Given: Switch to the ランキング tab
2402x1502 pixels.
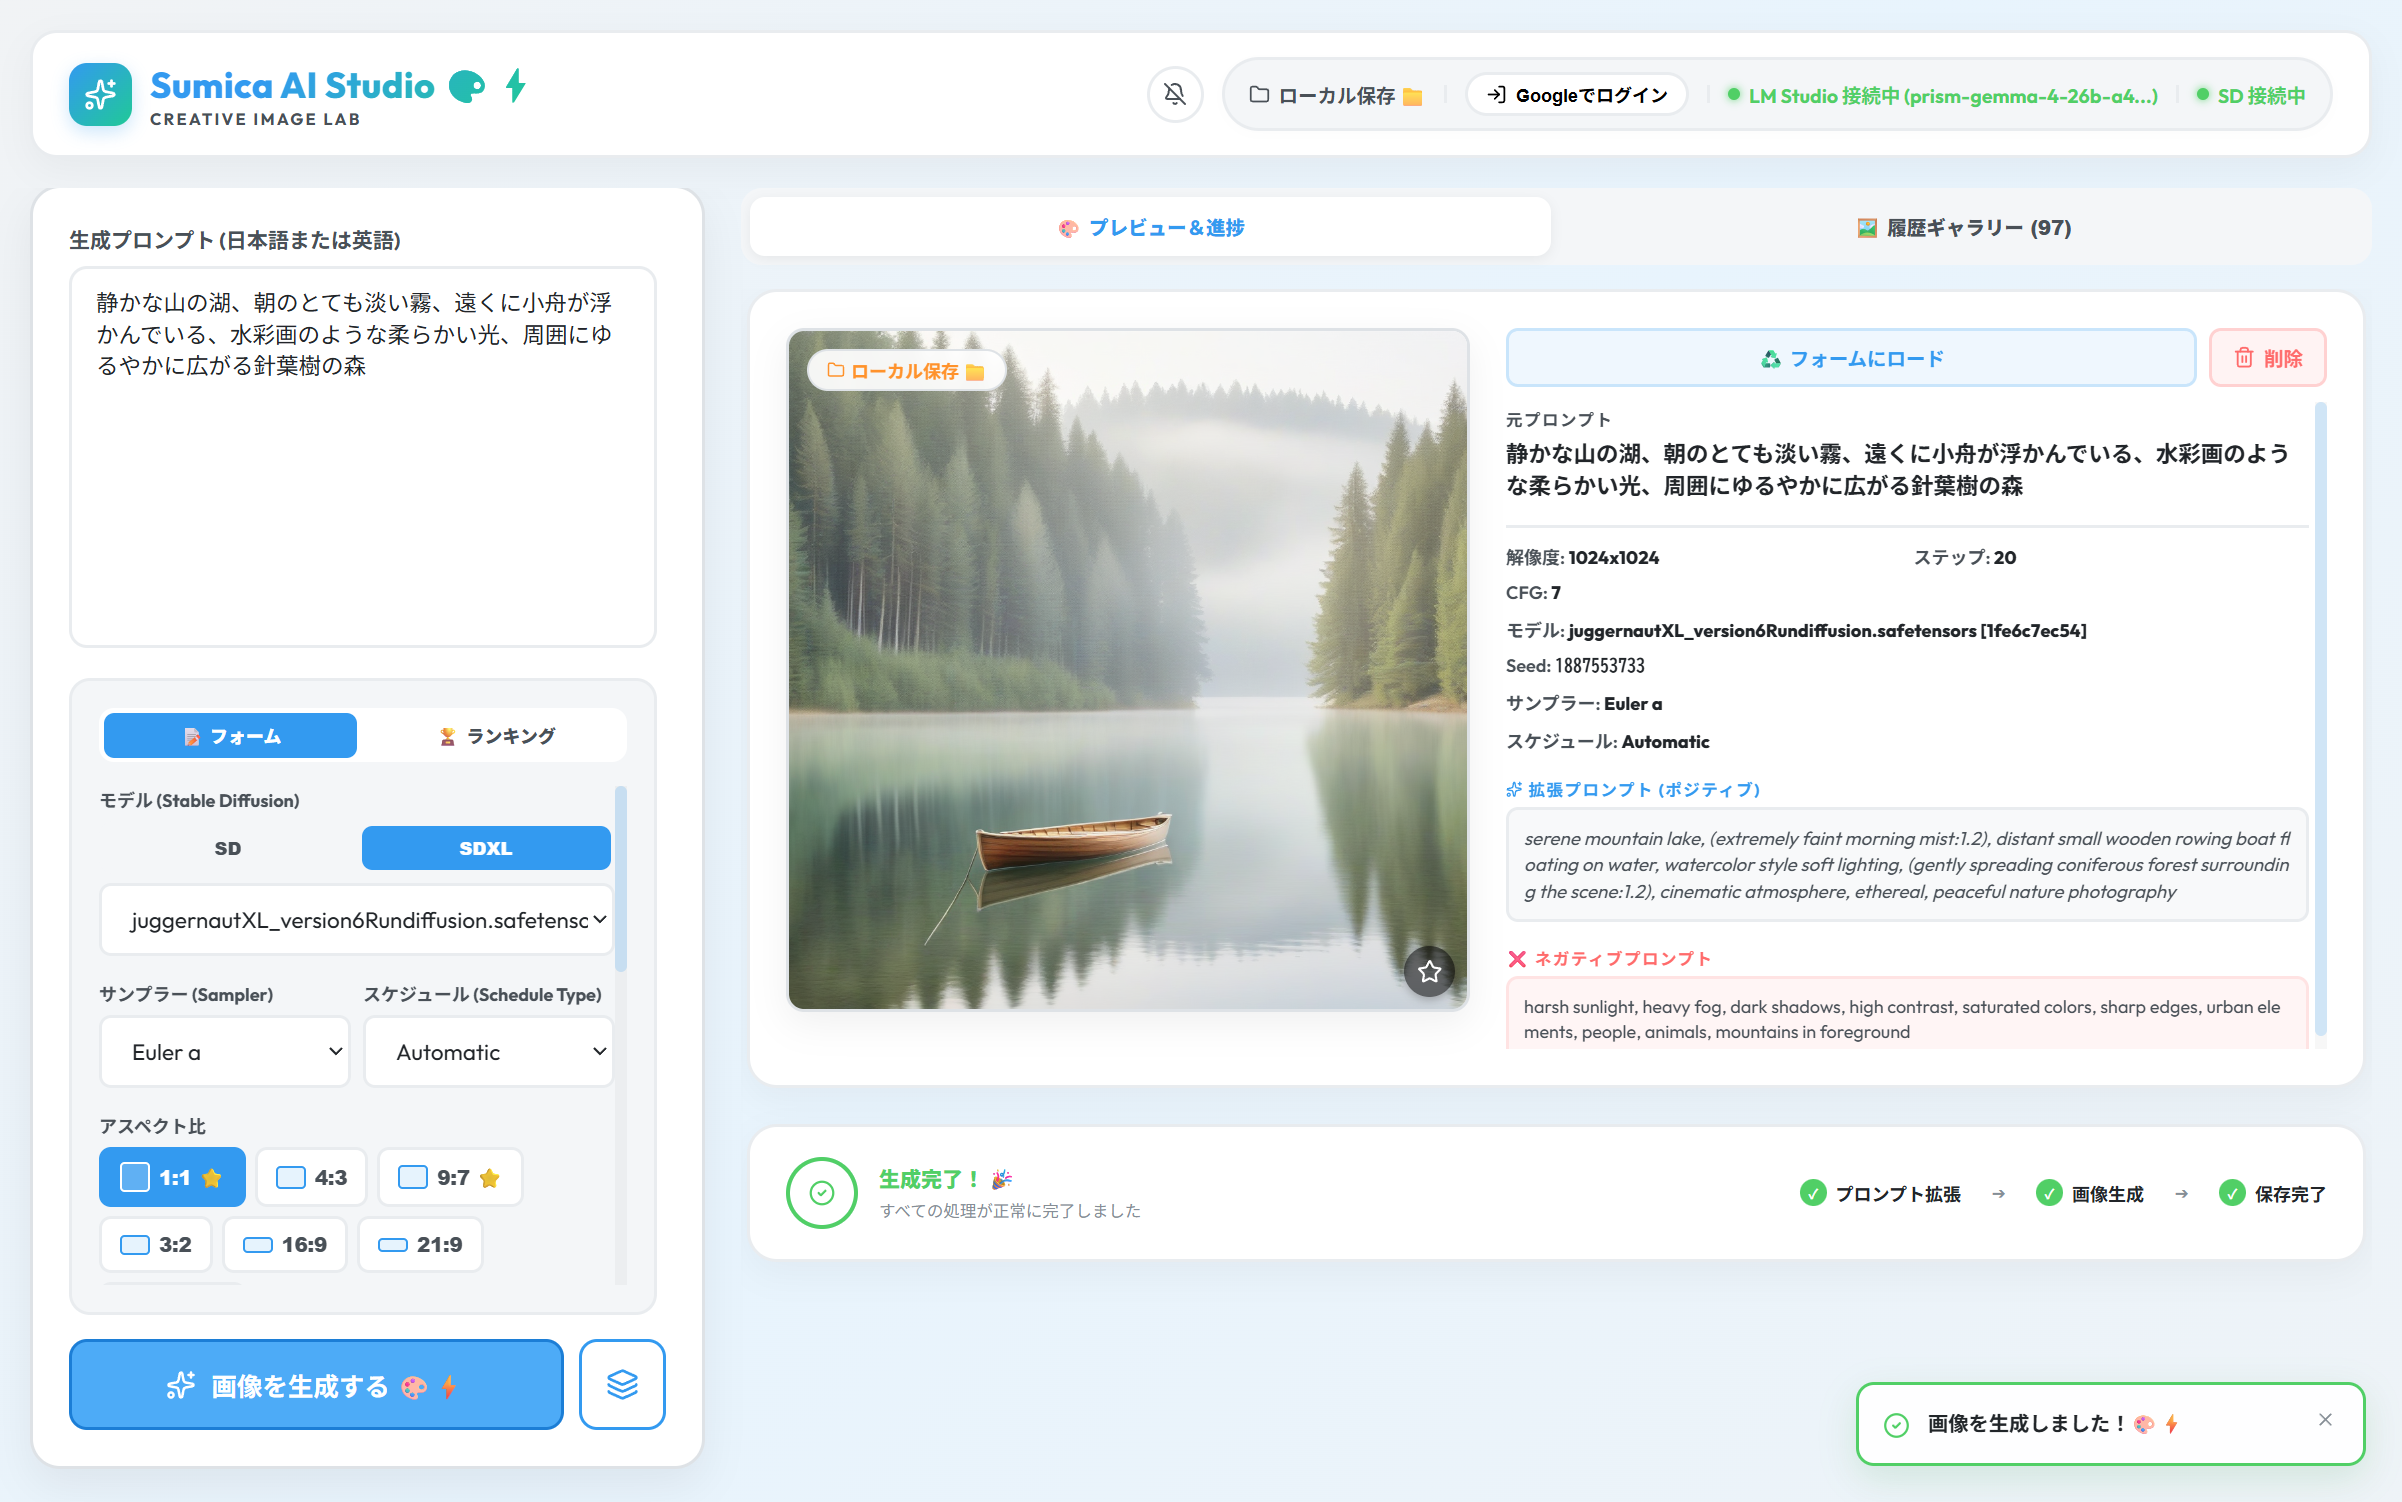Looking at the screenshot, I should coord(496,736).
